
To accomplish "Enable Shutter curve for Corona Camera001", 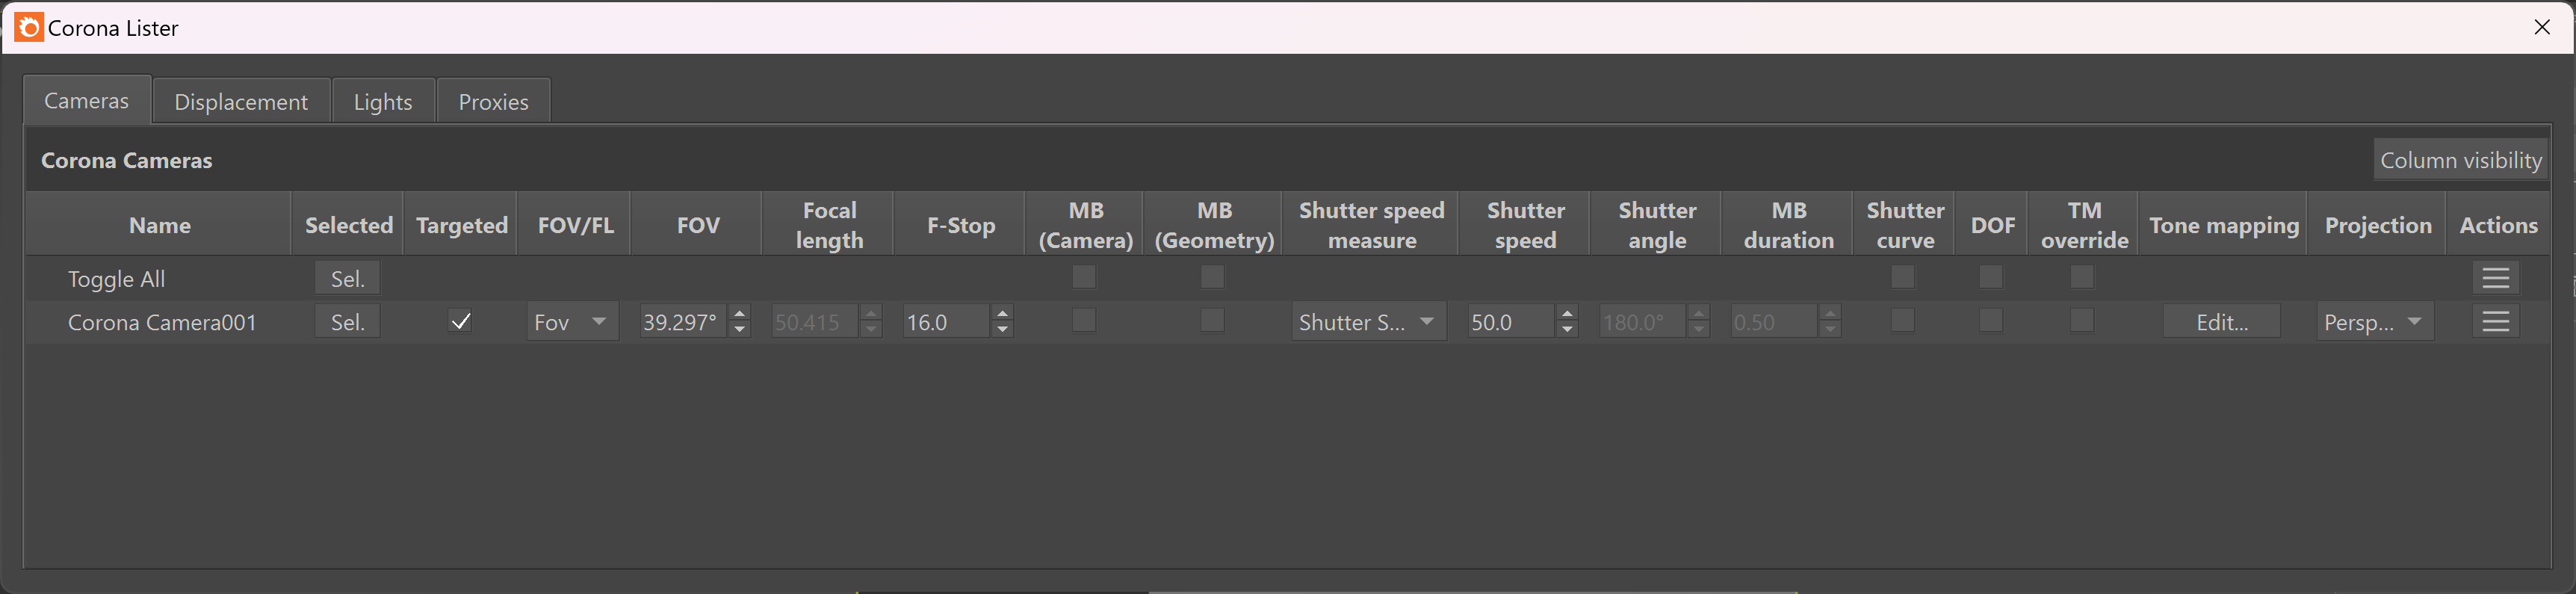I will (x=1903, y=321).
